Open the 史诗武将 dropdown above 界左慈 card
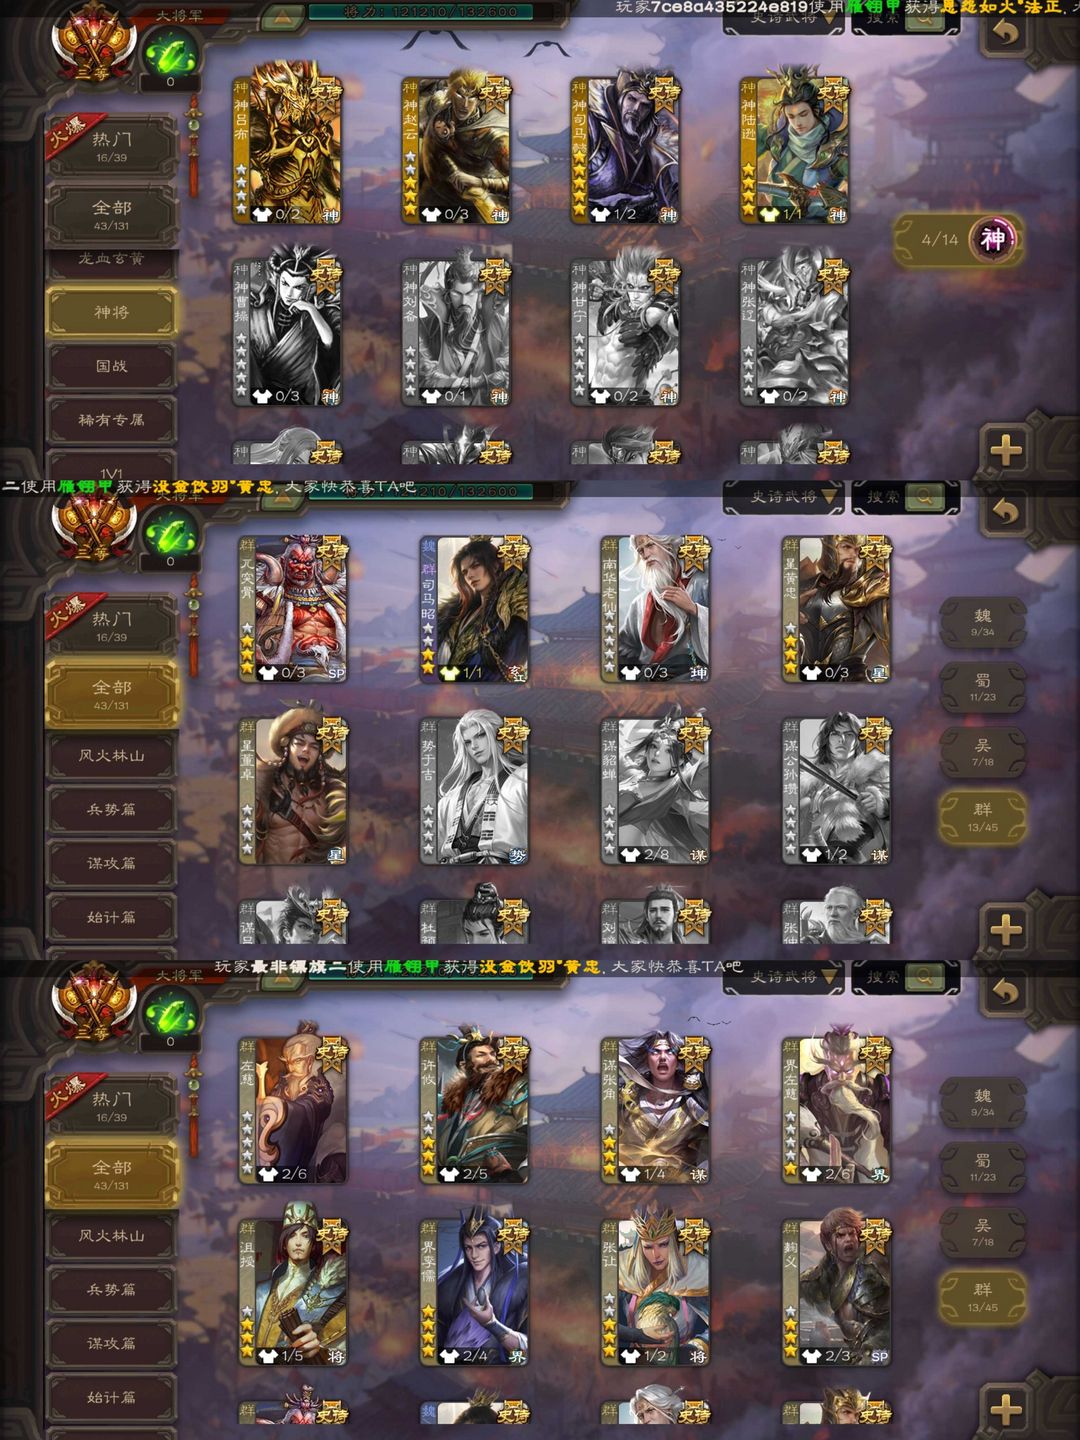Screen dimensions: 1080x1440 [782, 977]
